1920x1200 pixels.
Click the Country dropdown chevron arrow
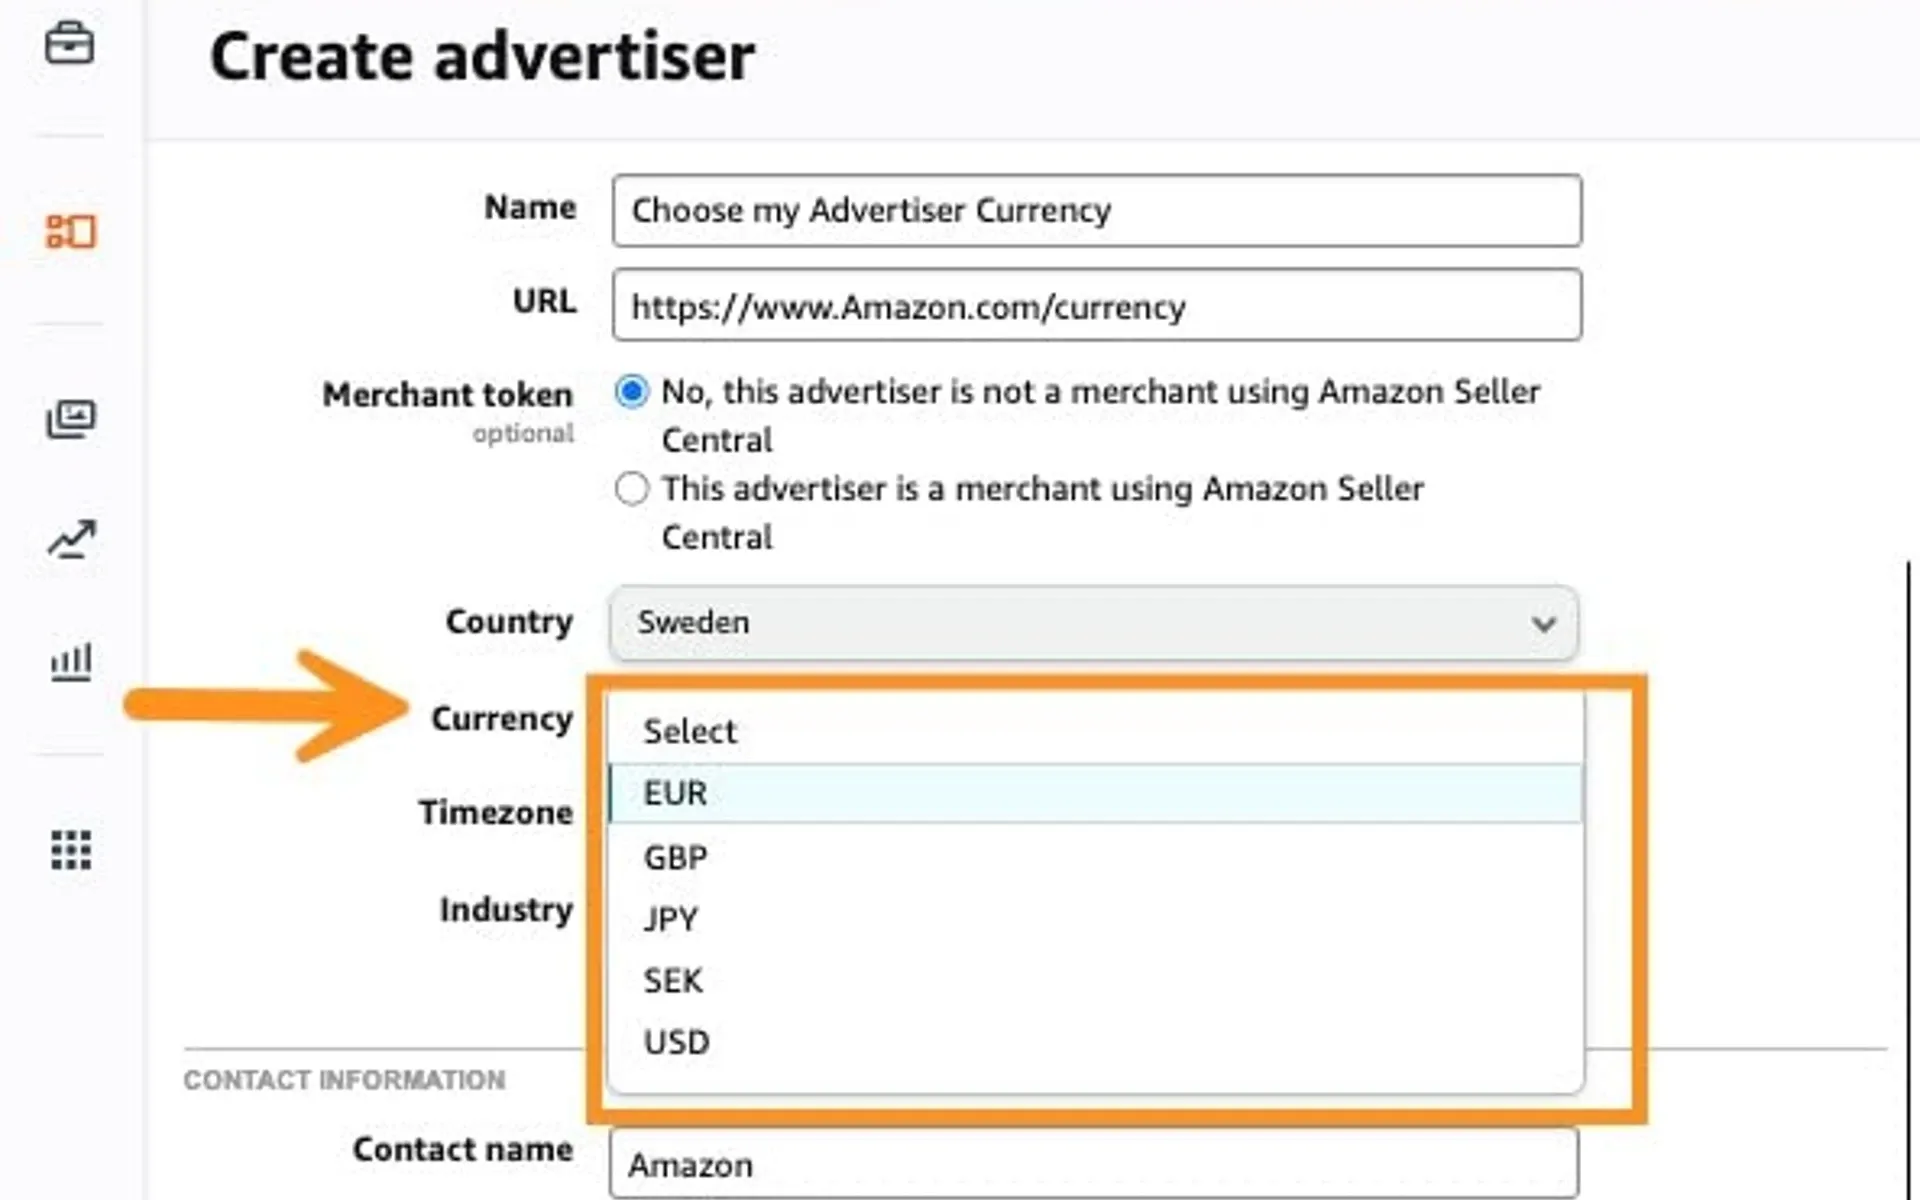click(1546, 624)
